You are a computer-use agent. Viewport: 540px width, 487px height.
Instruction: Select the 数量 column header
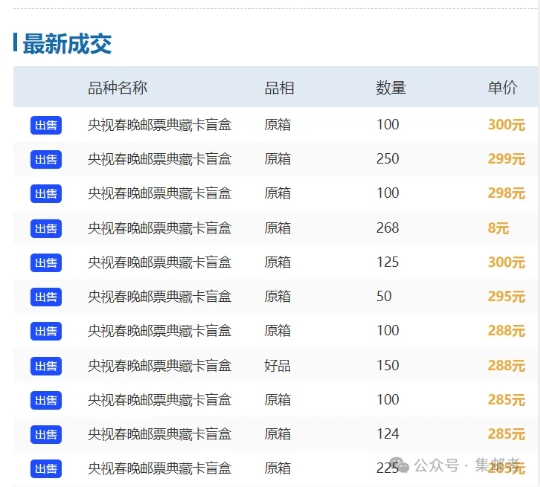pos(391,88)
